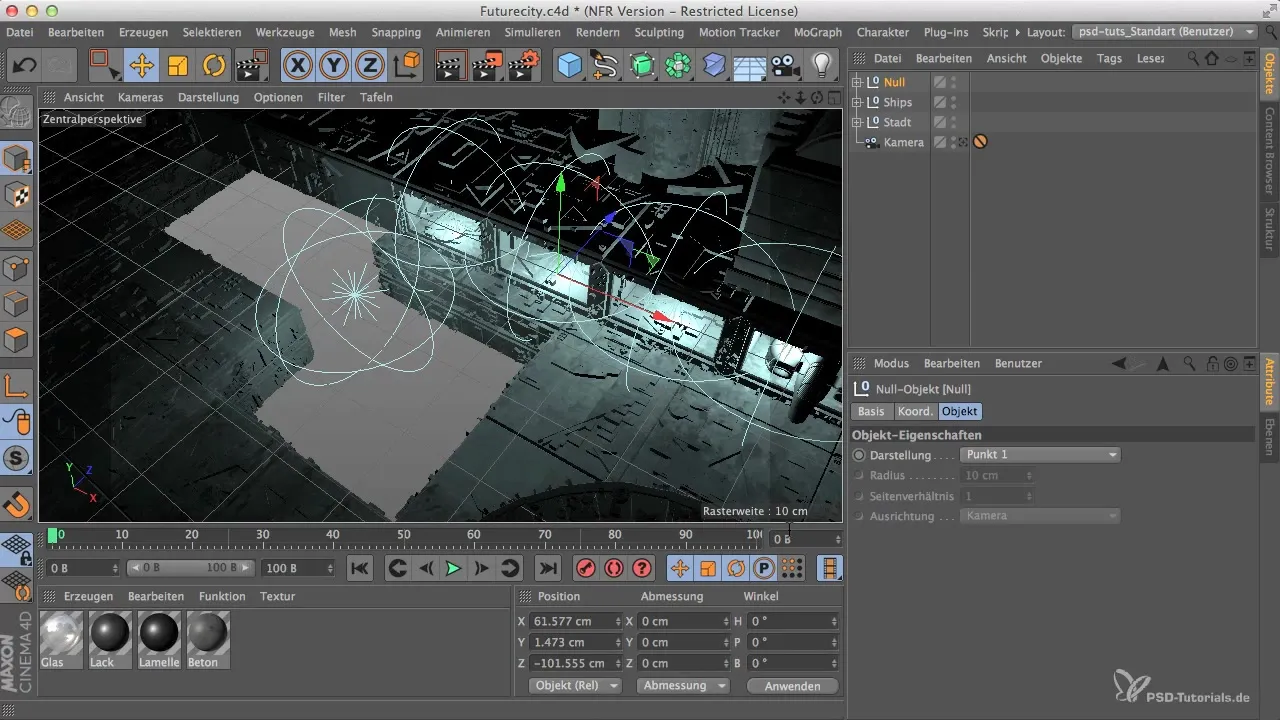The height and width of the screenshot is (720, 1280).
Task: Select the texture mode checkerboard icon
Action: (x=17, y=194)
